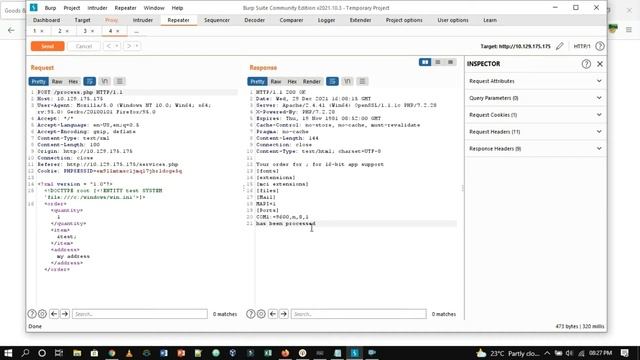
Task: Go to next match in Response search
Action: tap(284, 314)
